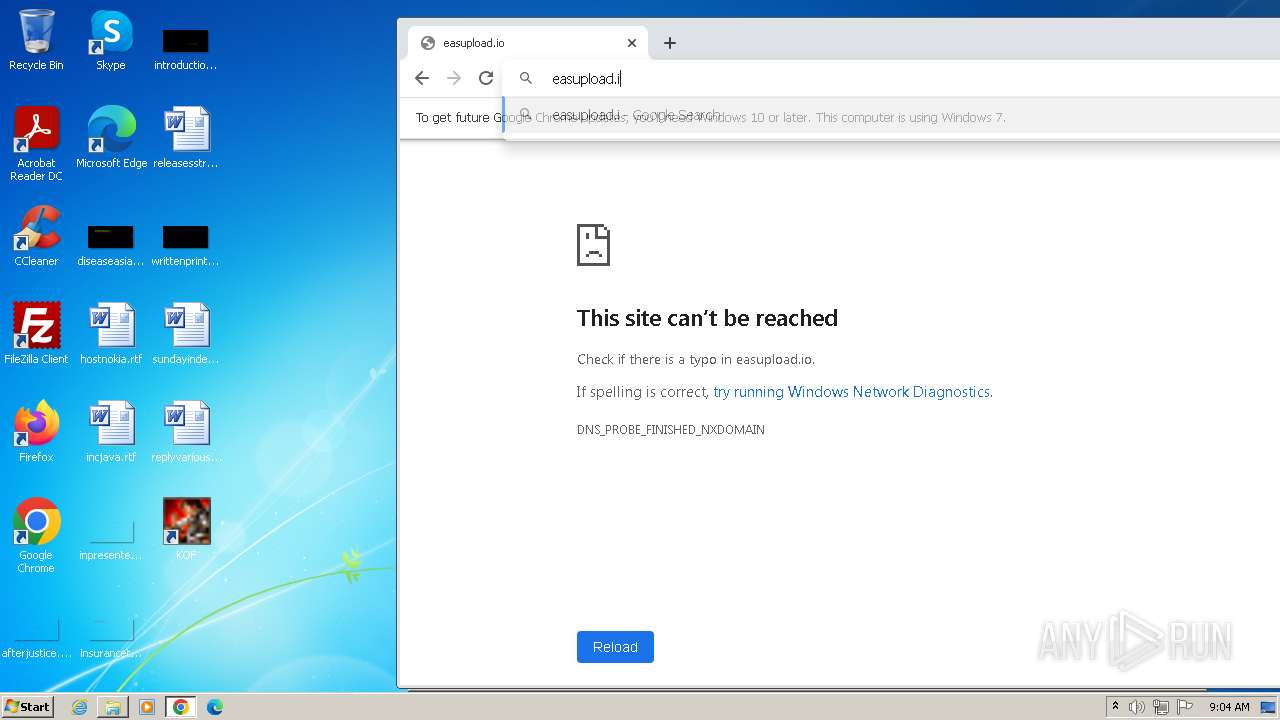
Task: Open Internet Explorer from the taskbar
Action: tap(80, 707)
